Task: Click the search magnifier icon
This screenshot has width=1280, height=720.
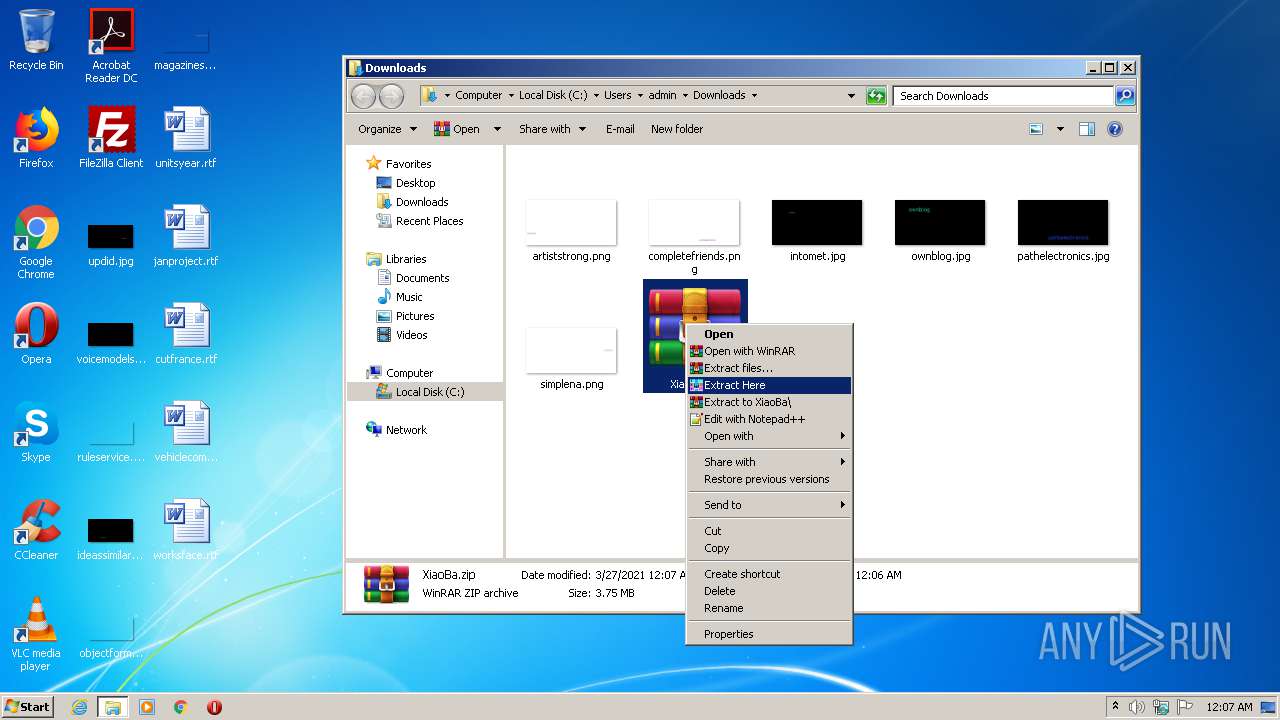Action: [1125, 96]
